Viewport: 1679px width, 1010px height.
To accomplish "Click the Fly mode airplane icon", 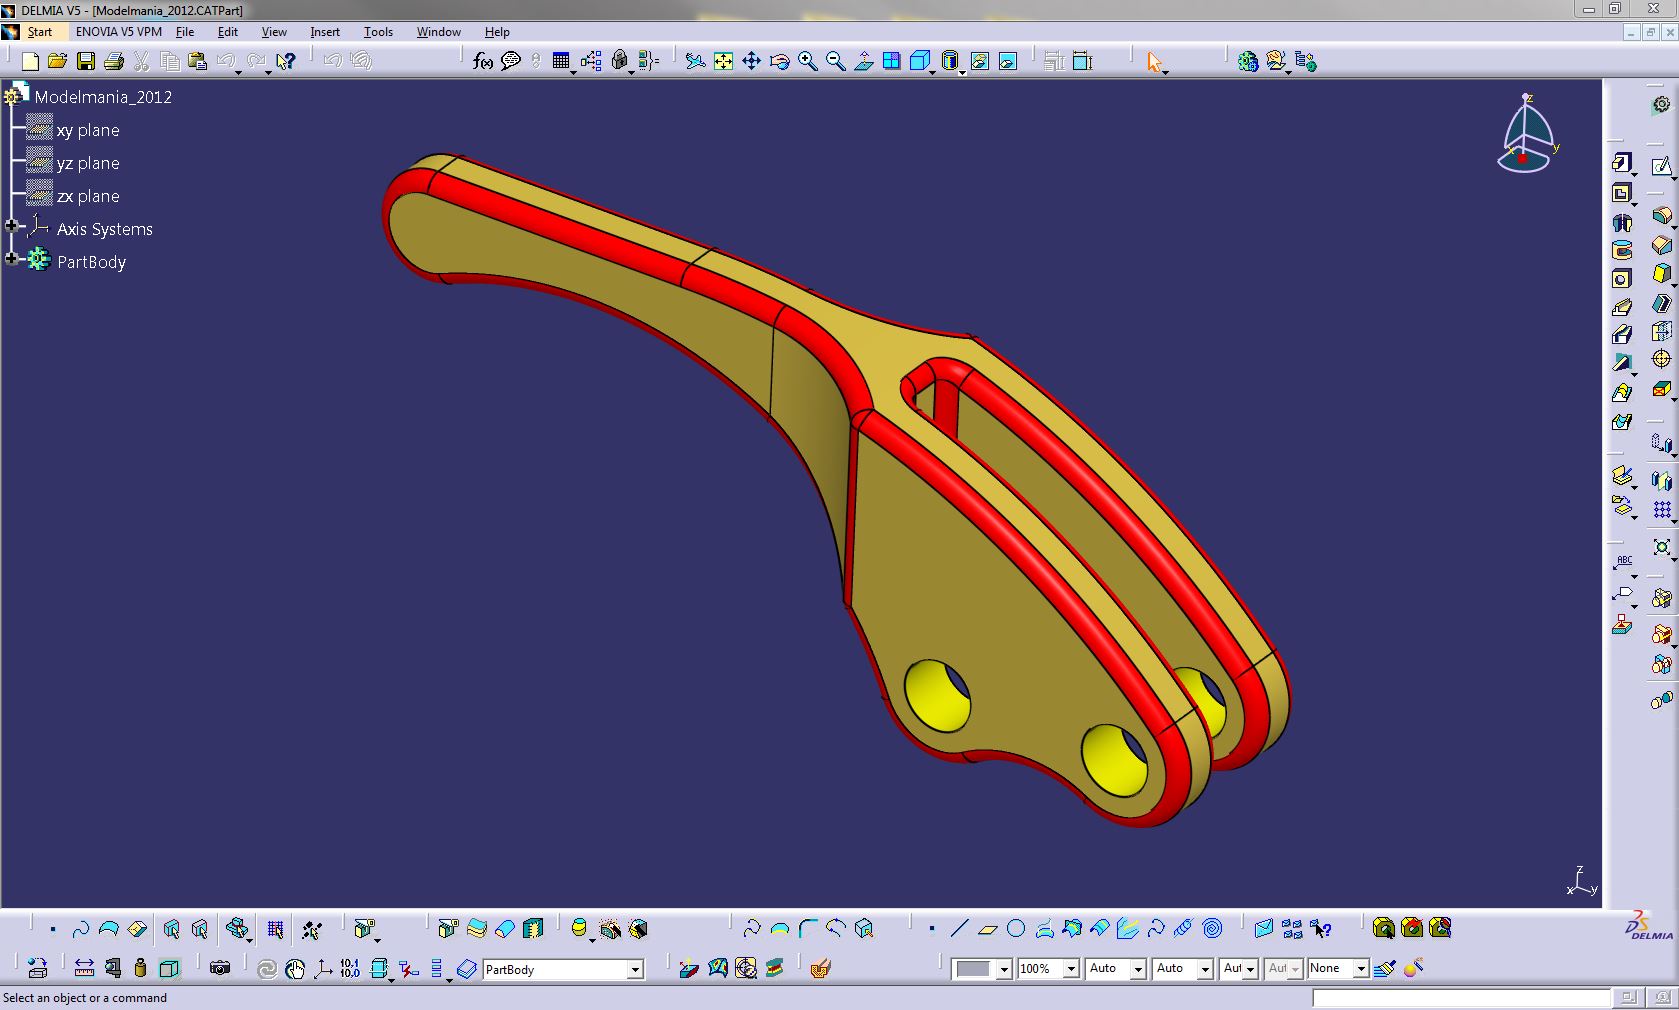I will (695, 62).
